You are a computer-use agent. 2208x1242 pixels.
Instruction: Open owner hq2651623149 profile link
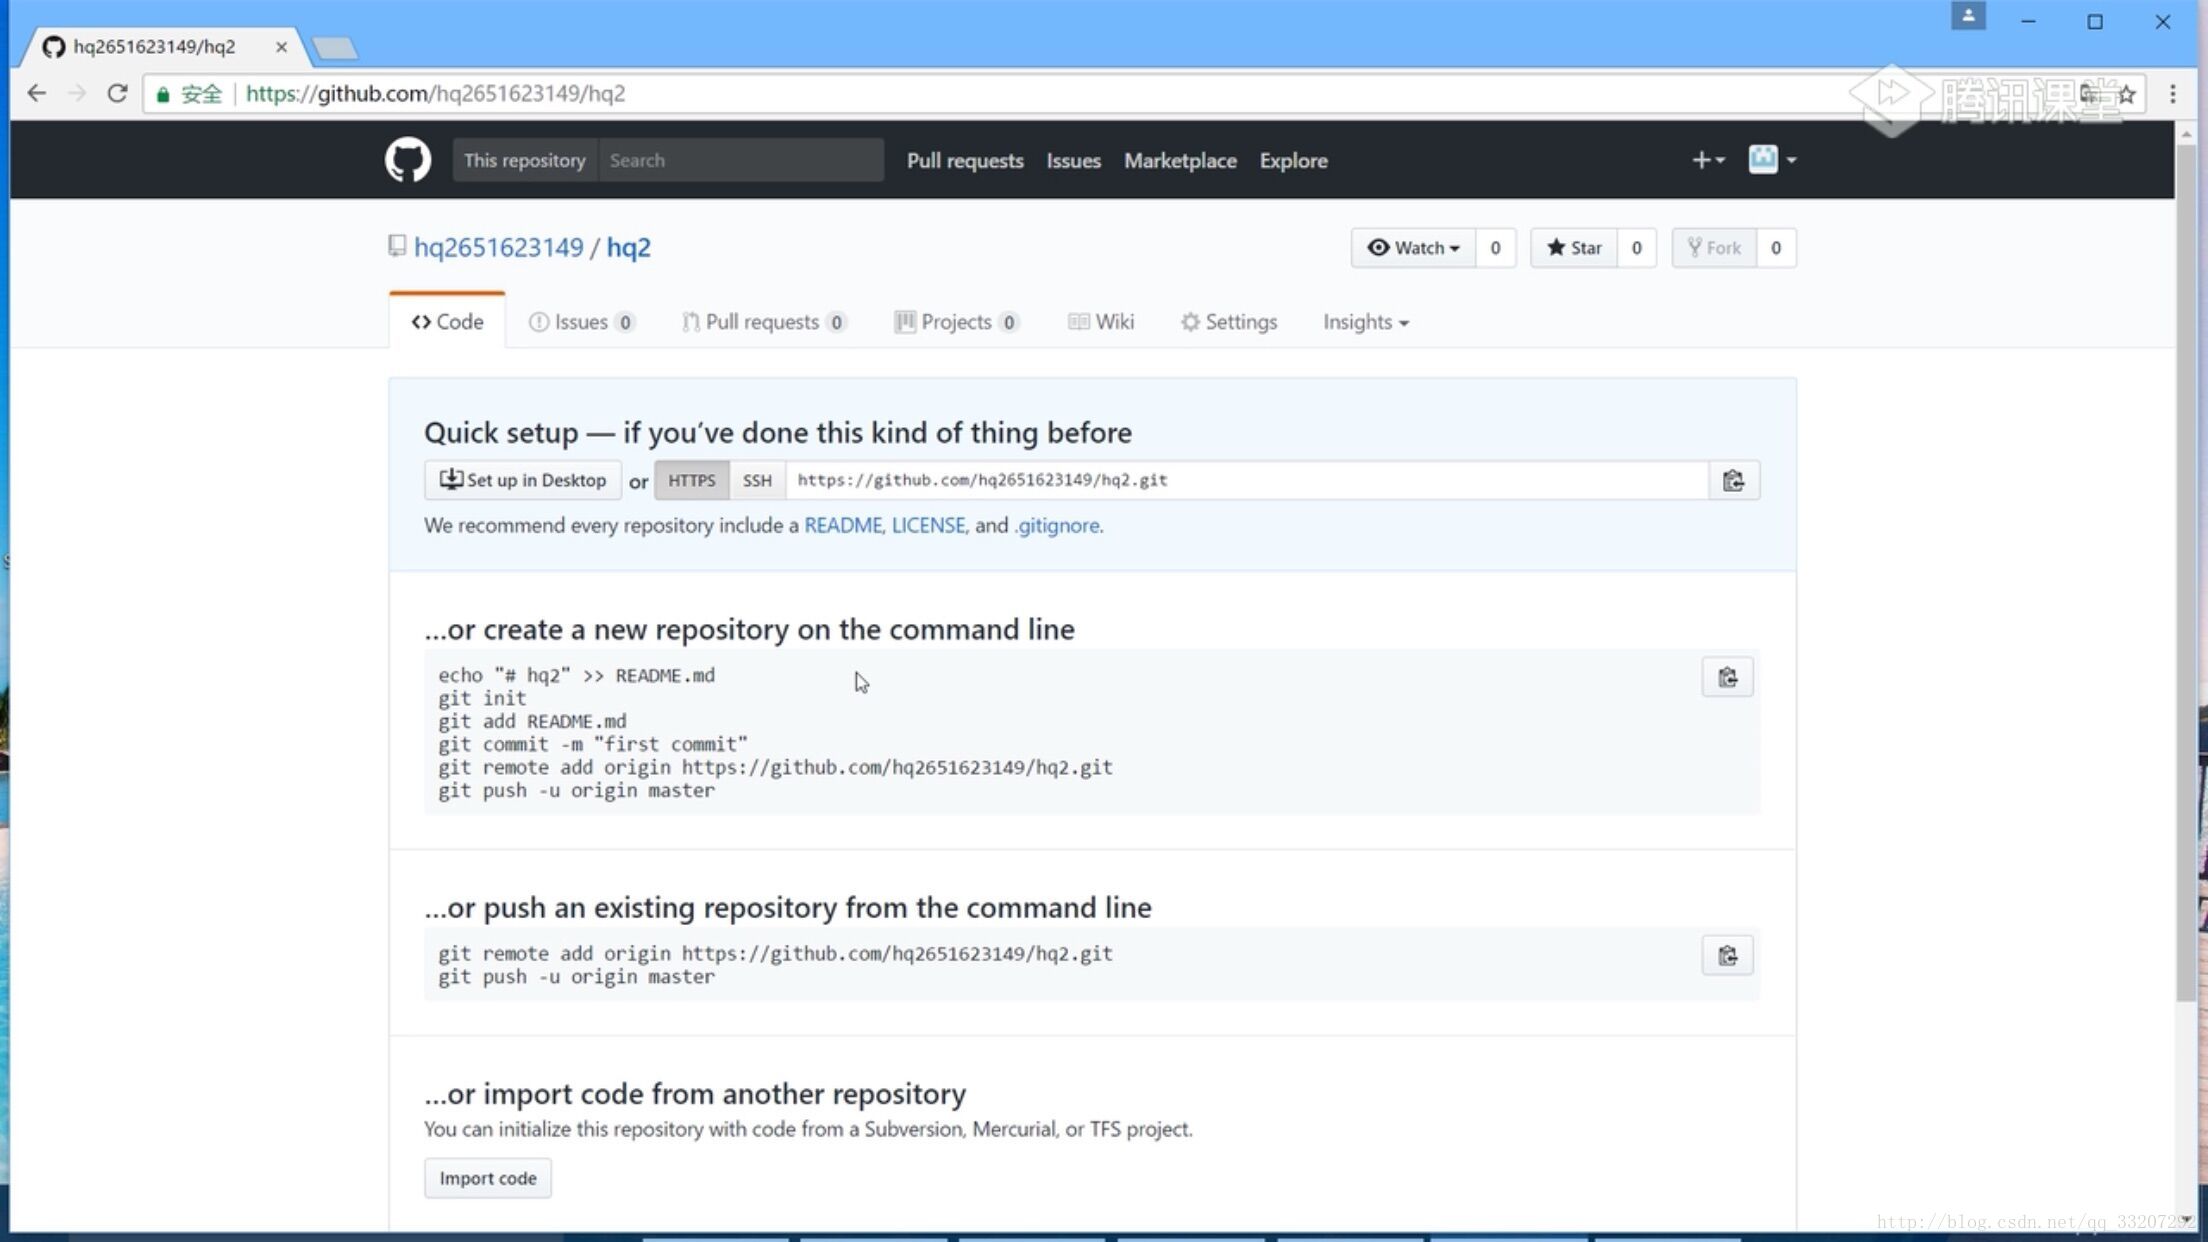(498, 248)
